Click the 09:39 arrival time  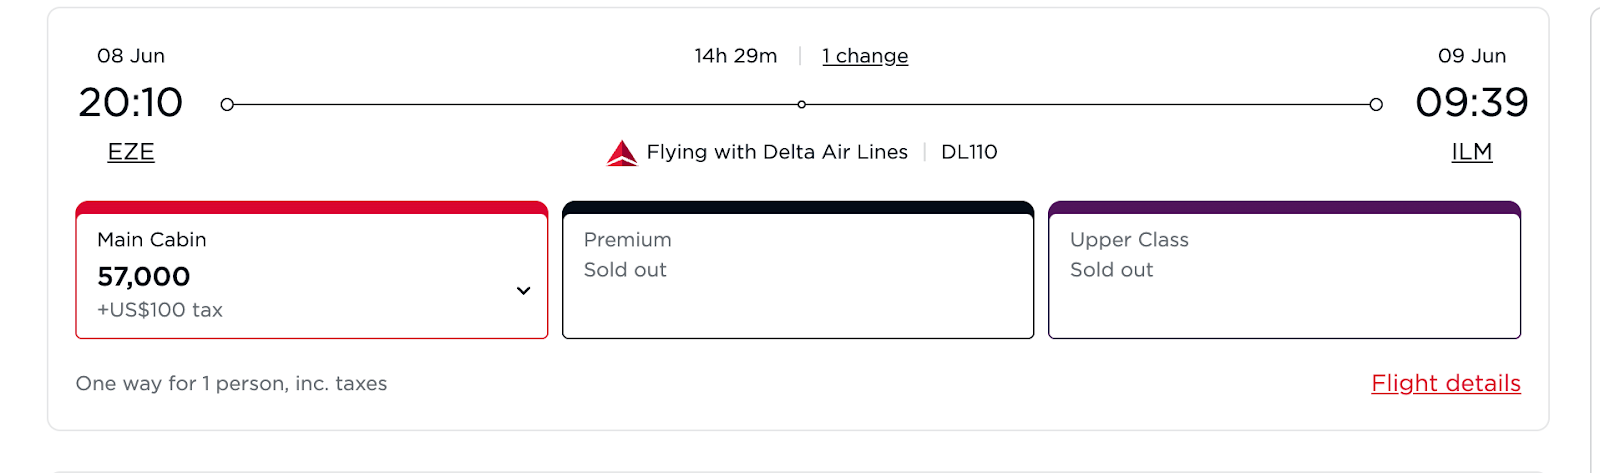(1471, 102)
